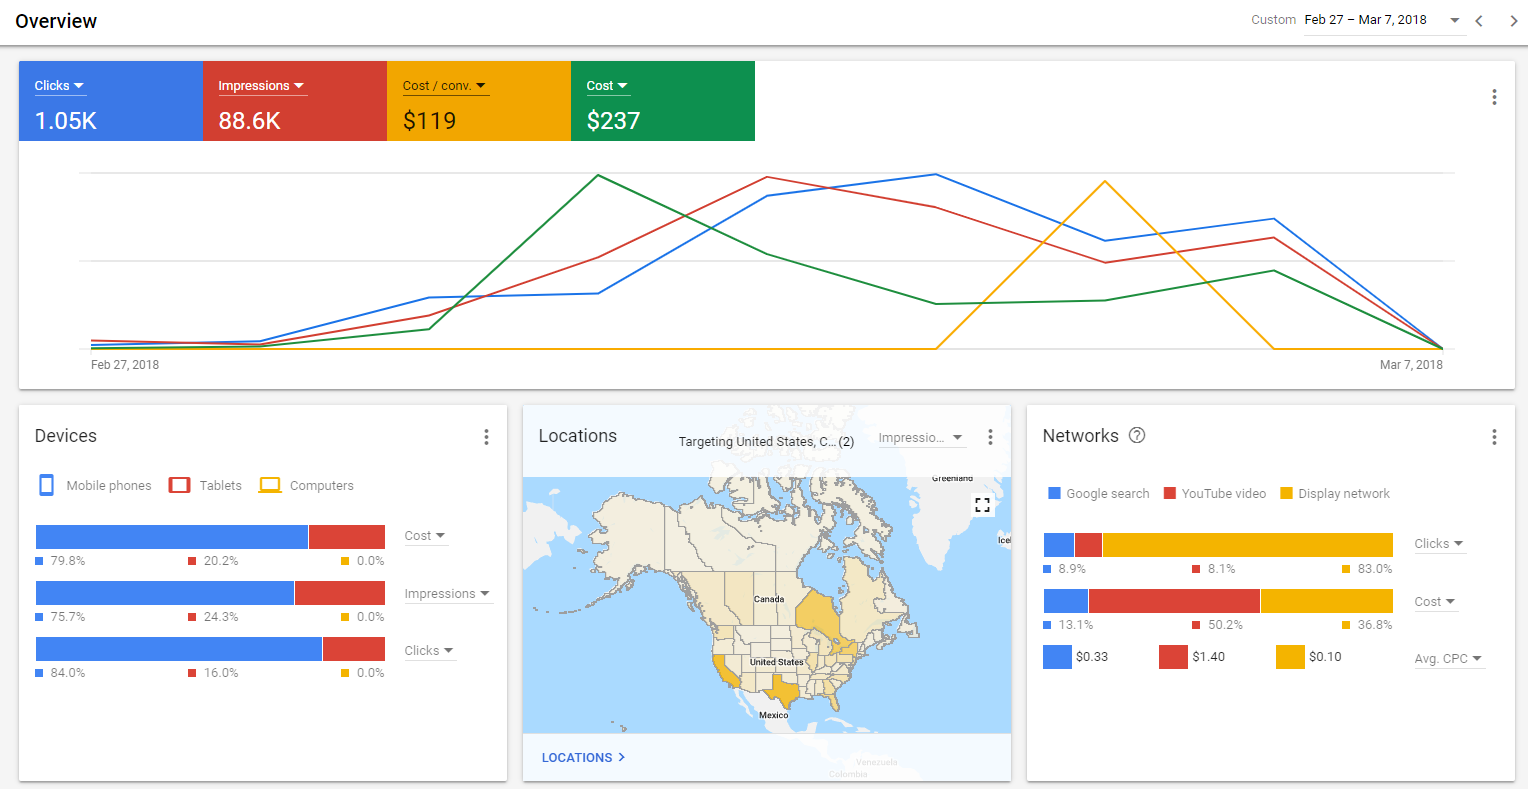Open the Locations Impressions metric dropdown
1528x789 pixels.
[920, 438]
